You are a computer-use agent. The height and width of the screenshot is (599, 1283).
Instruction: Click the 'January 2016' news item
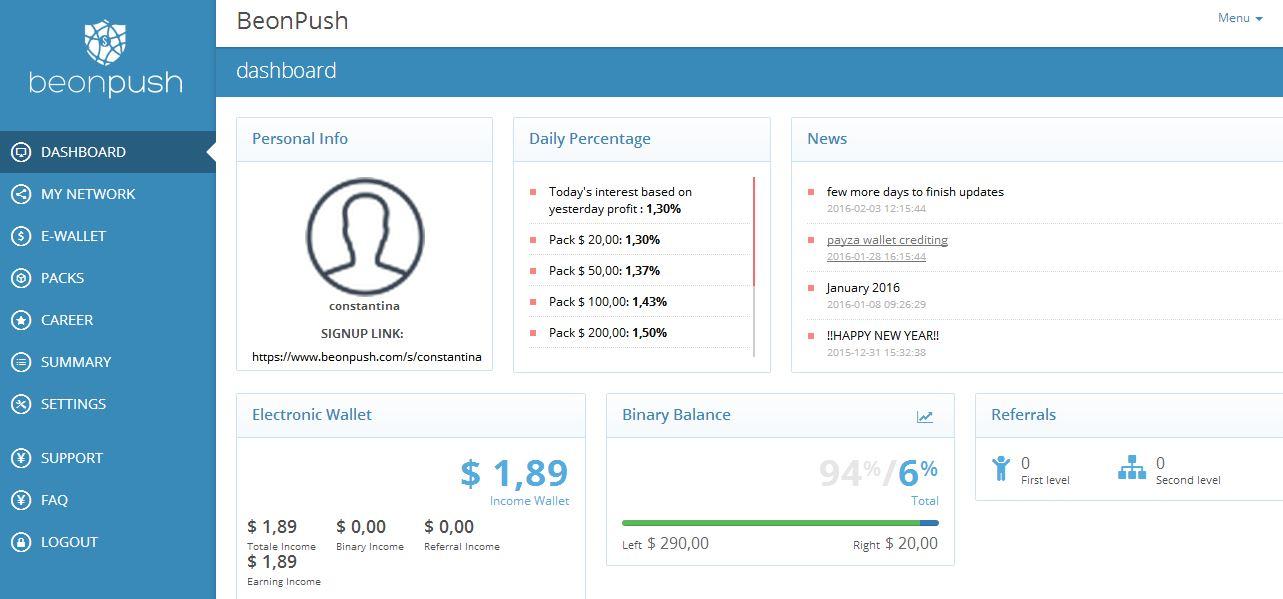863,288
